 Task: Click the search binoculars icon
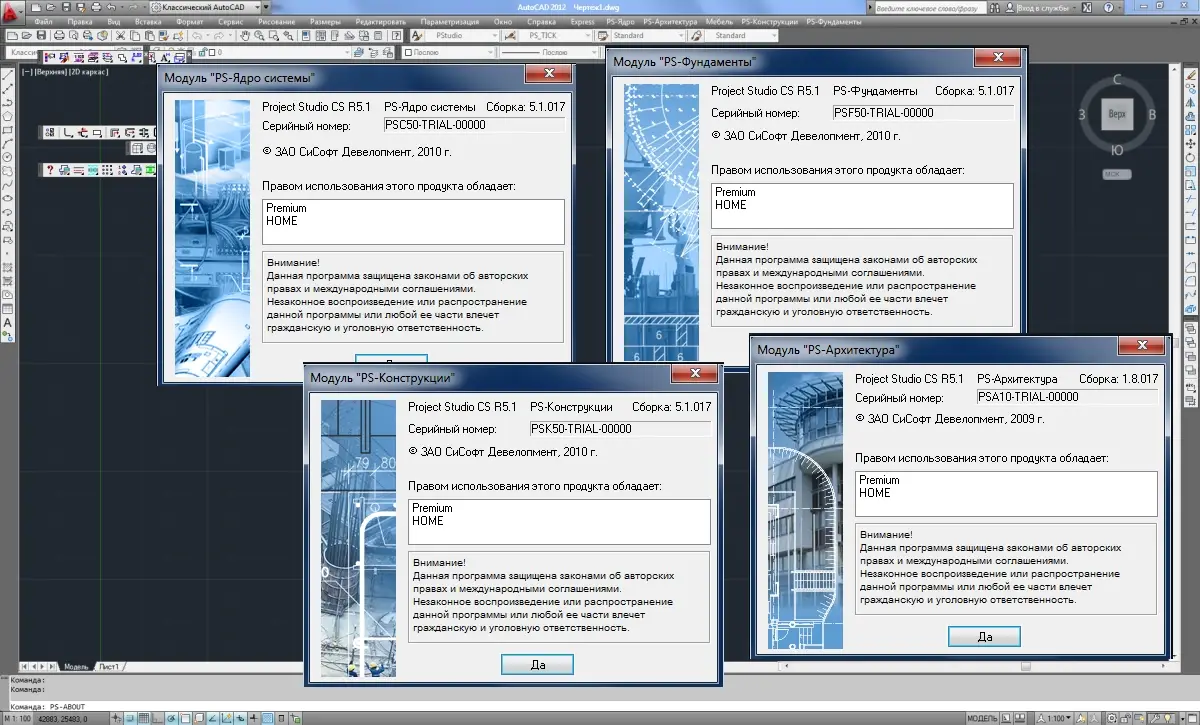[x=995, y=8]
